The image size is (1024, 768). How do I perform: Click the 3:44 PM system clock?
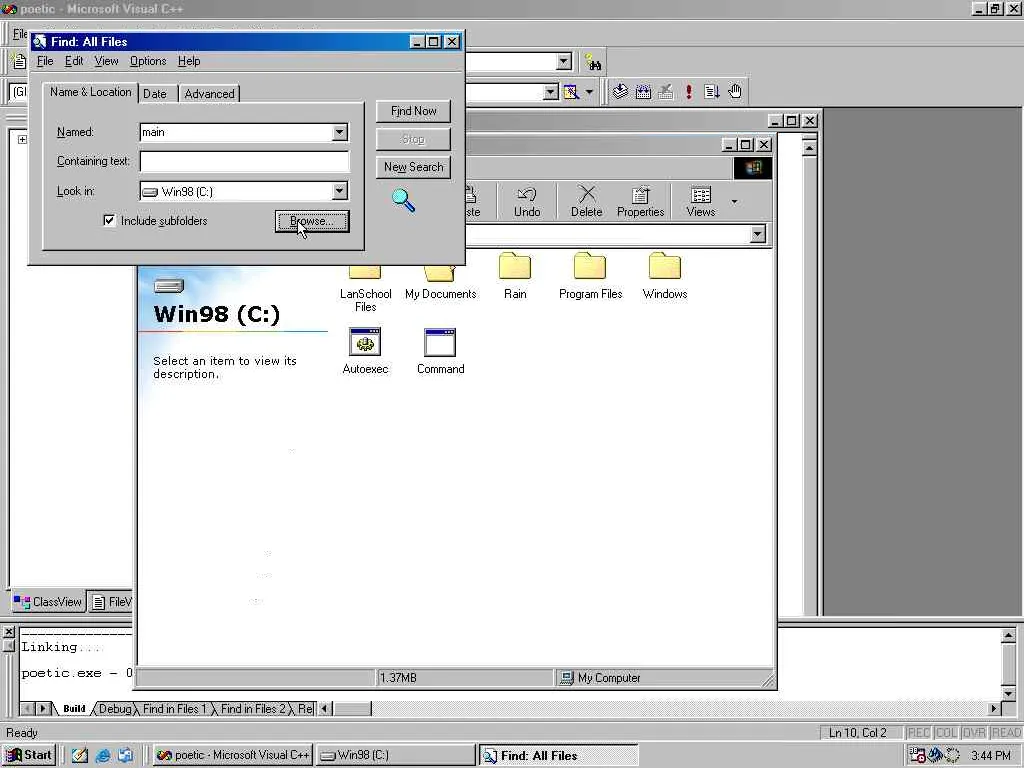pos(991,756)
